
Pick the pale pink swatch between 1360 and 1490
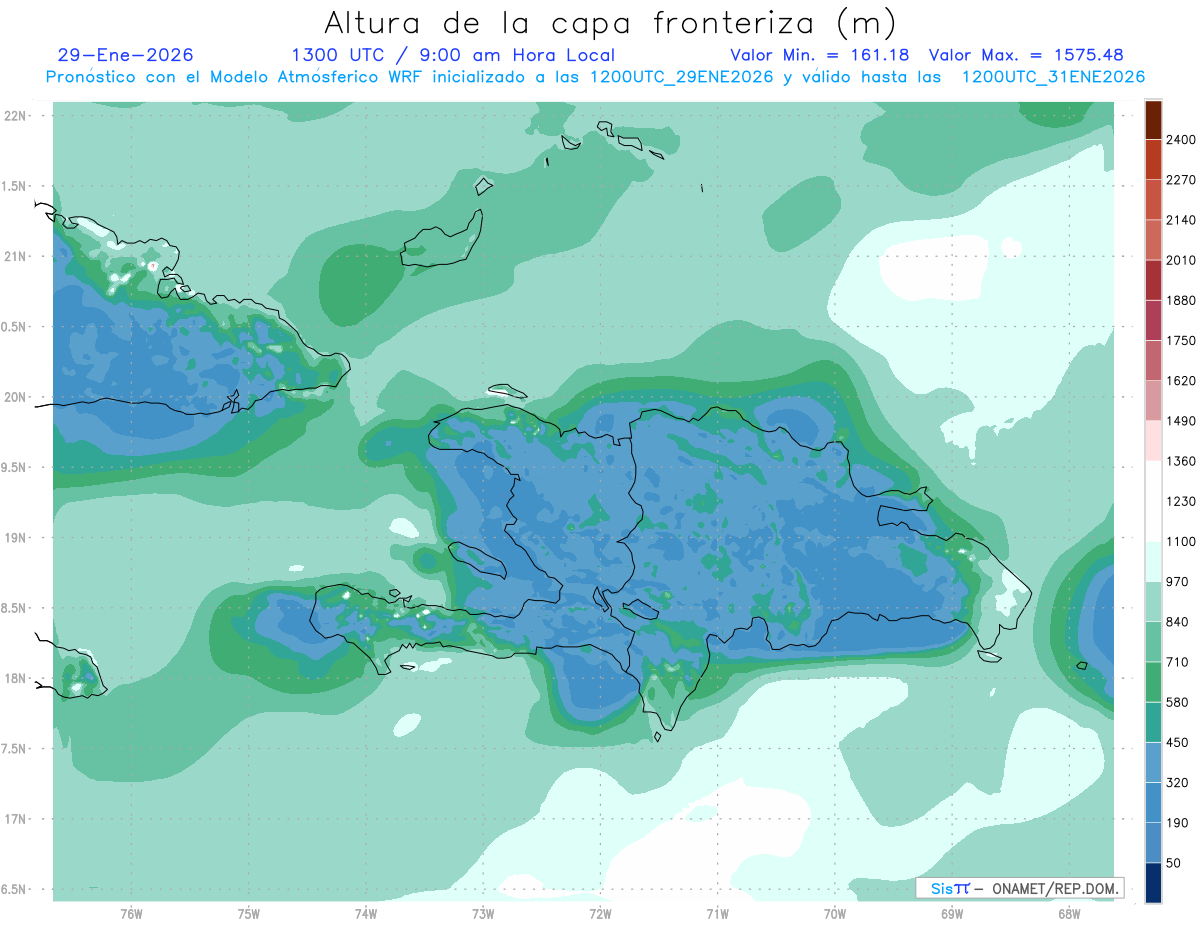[x=1153, y=441]
